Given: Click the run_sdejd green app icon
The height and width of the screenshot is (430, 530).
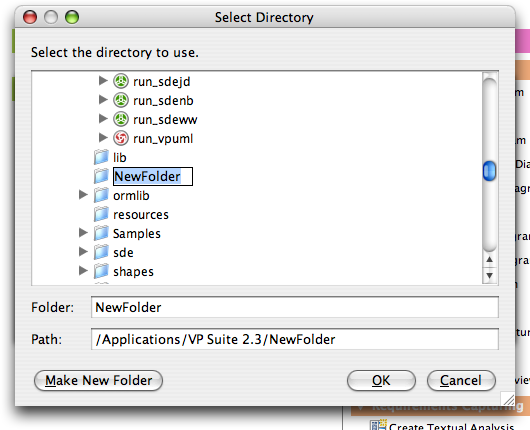Looking at the screenshot, I should coord(121,81).
